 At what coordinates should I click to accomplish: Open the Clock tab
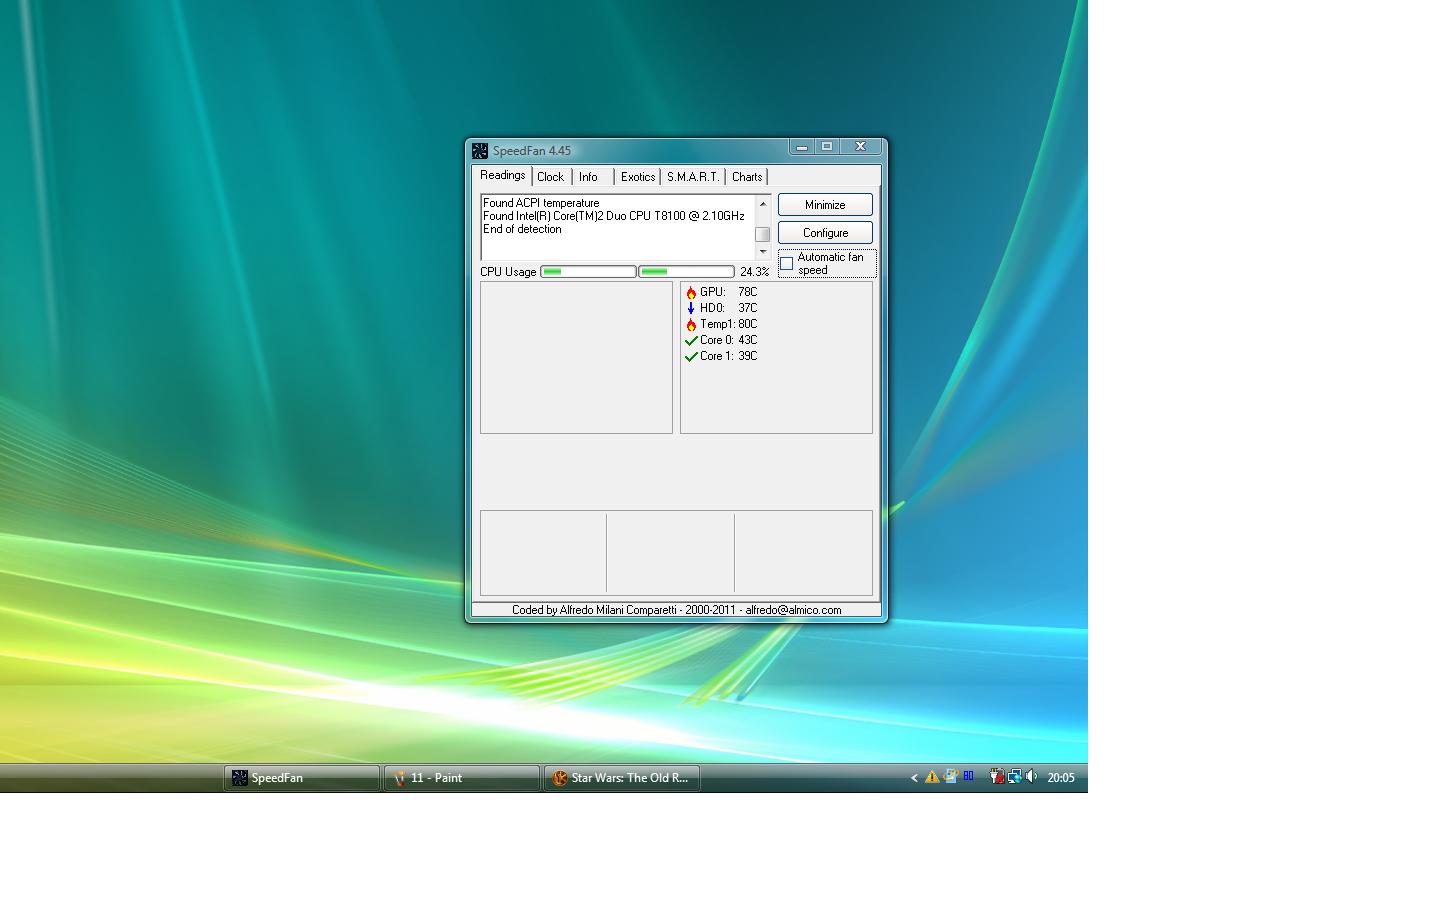(550, 177)
